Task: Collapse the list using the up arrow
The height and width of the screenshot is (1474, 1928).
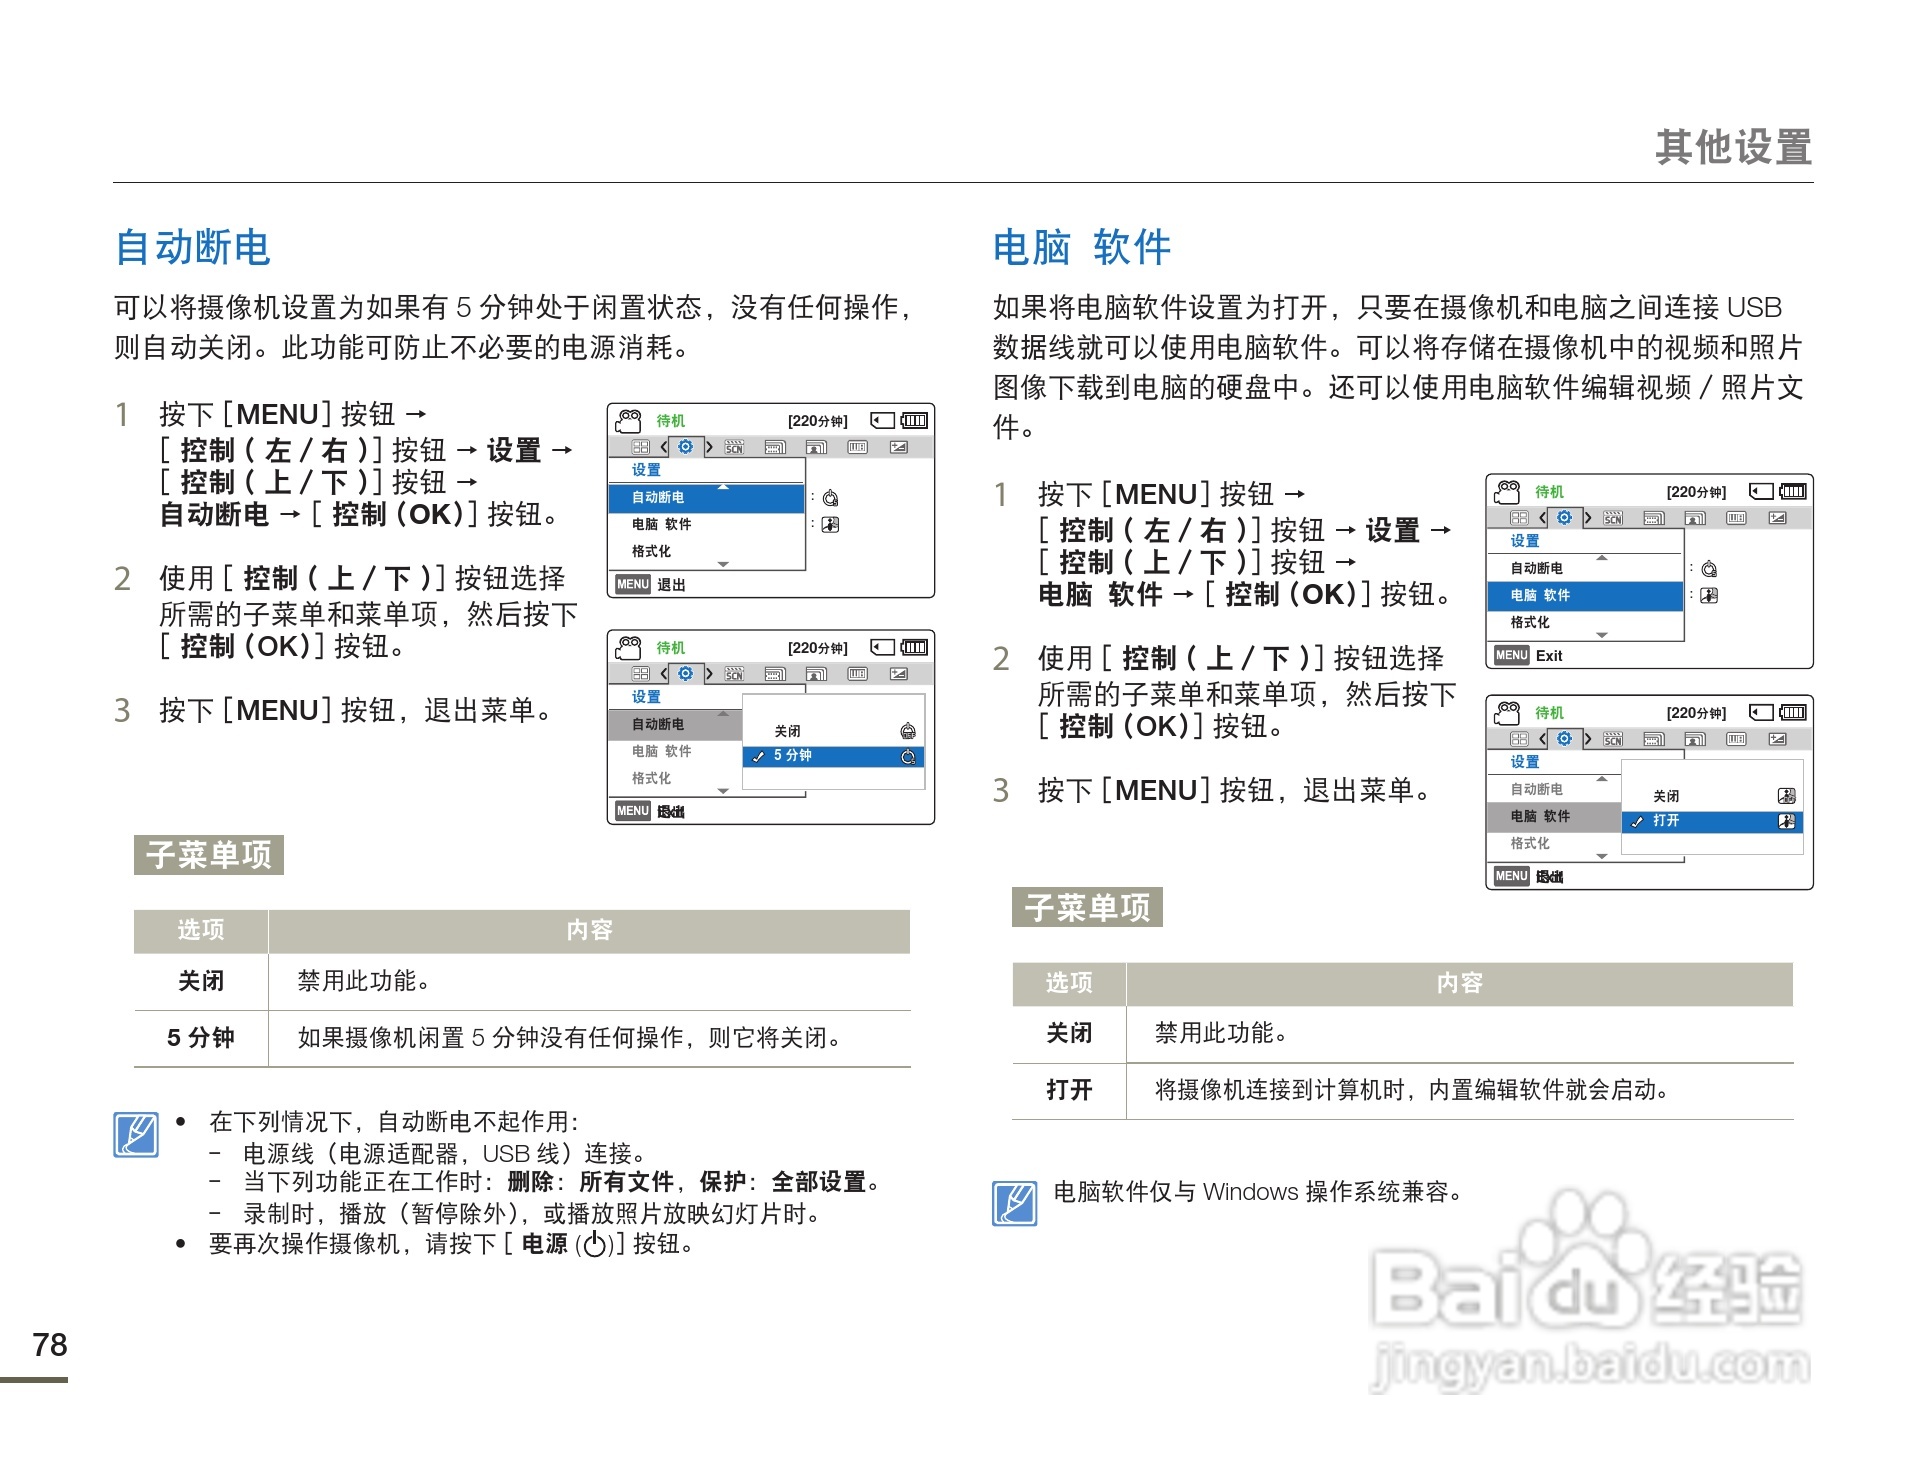Action: [723, 486]
